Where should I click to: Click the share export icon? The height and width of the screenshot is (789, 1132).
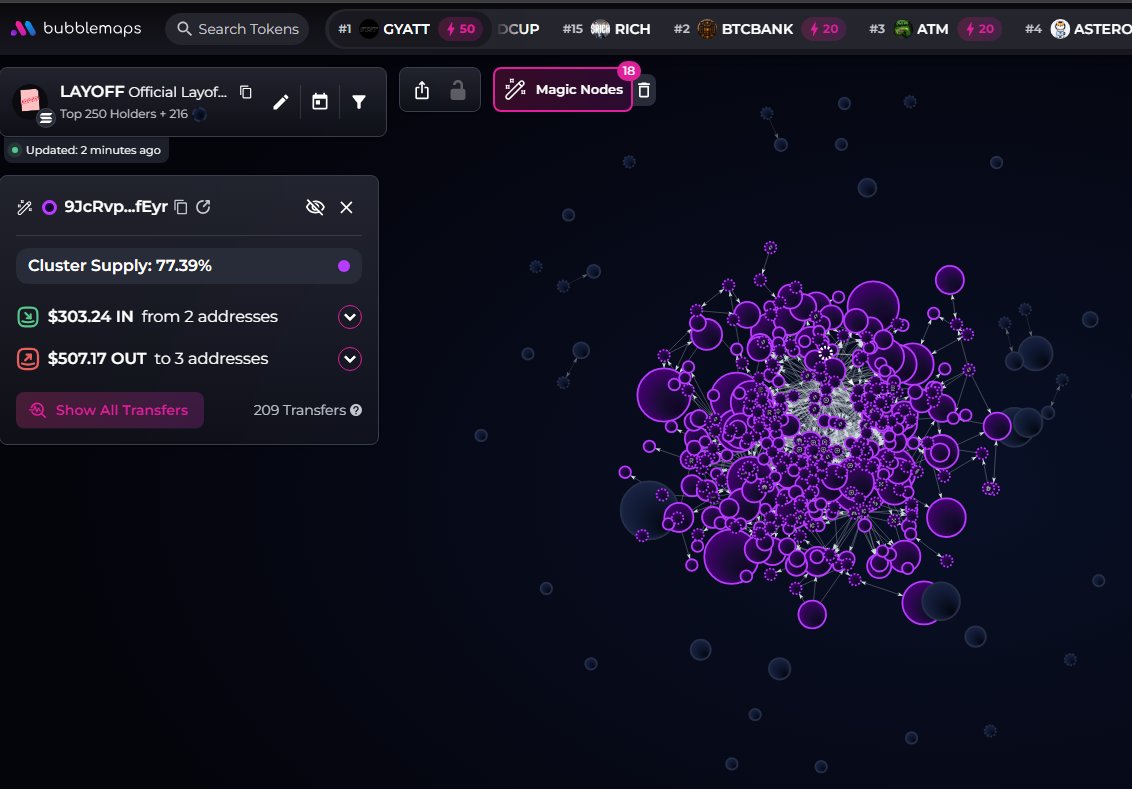[x=422, y=90]
